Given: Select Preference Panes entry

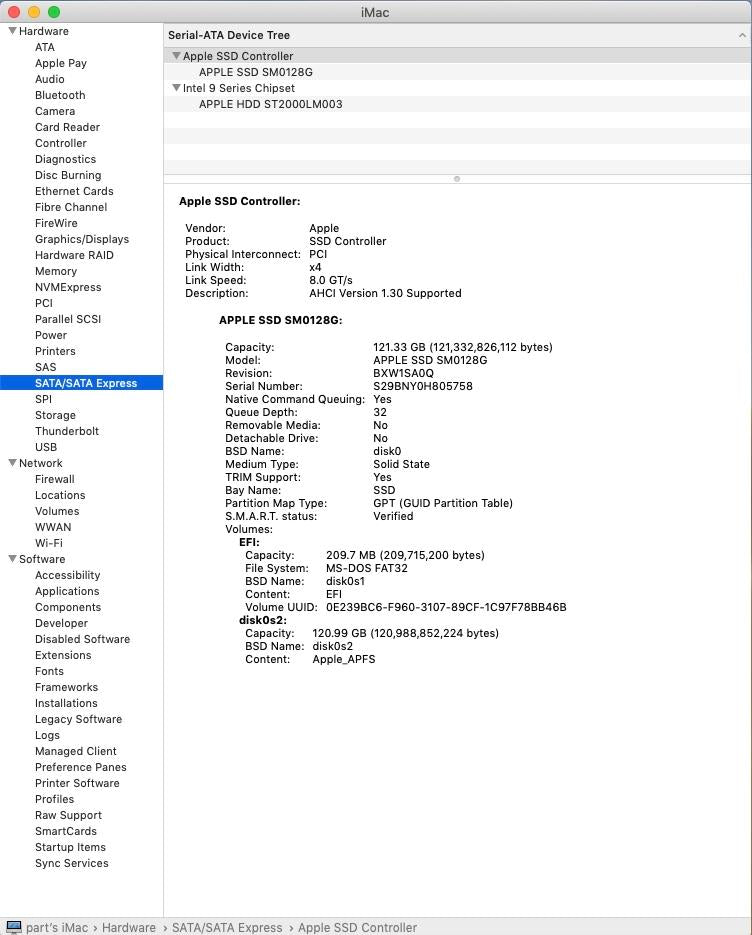Looking at the screenshot, I should pyautogui.click(x=81, y=767).
